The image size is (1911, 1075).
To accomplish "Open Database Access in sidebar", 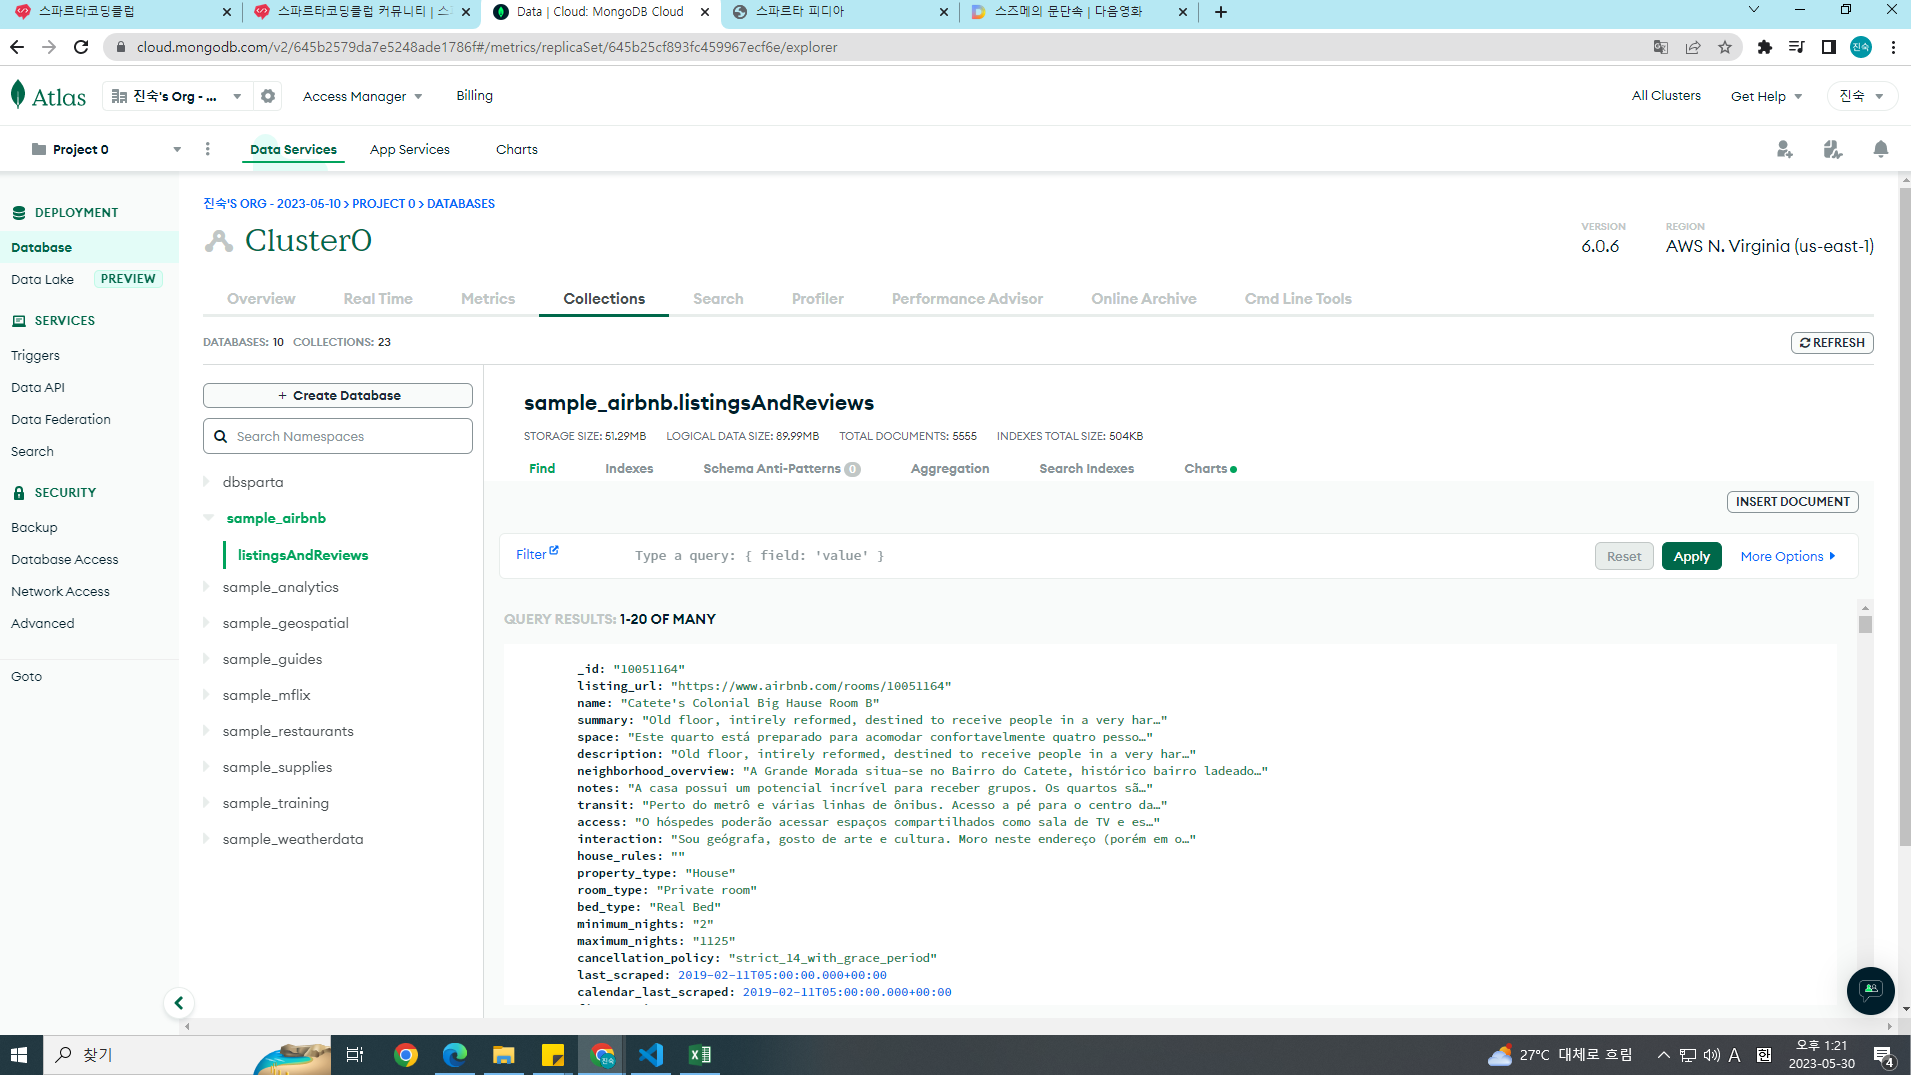I will 65,559.
